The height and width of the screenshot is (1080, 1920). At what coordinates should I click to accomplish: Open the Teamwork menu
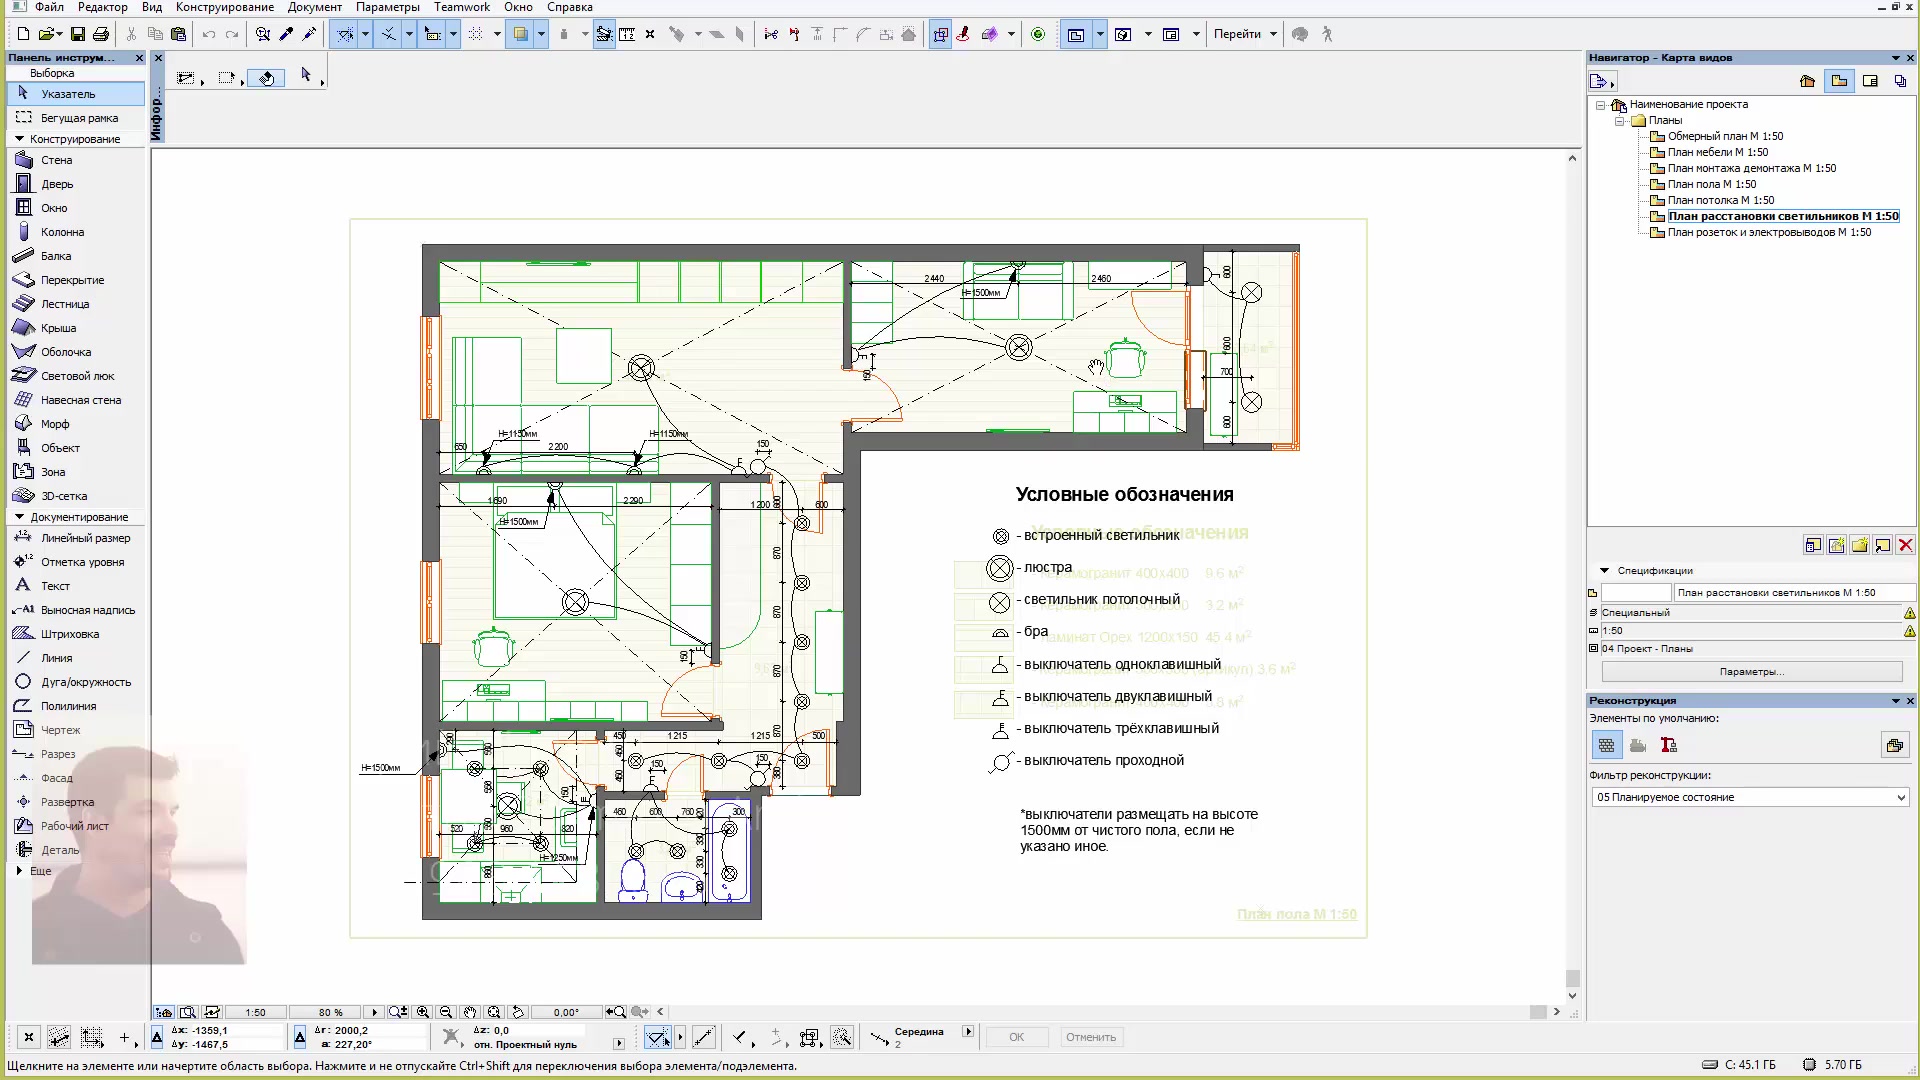point(462,7)
